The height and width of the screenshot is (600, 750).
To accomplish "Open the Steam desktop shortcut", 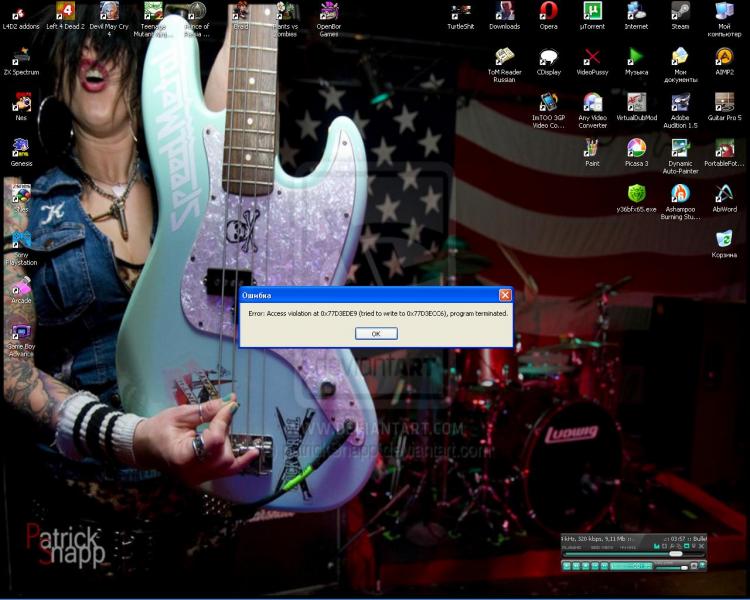I will pyautogui.click(x=680, y=11).
